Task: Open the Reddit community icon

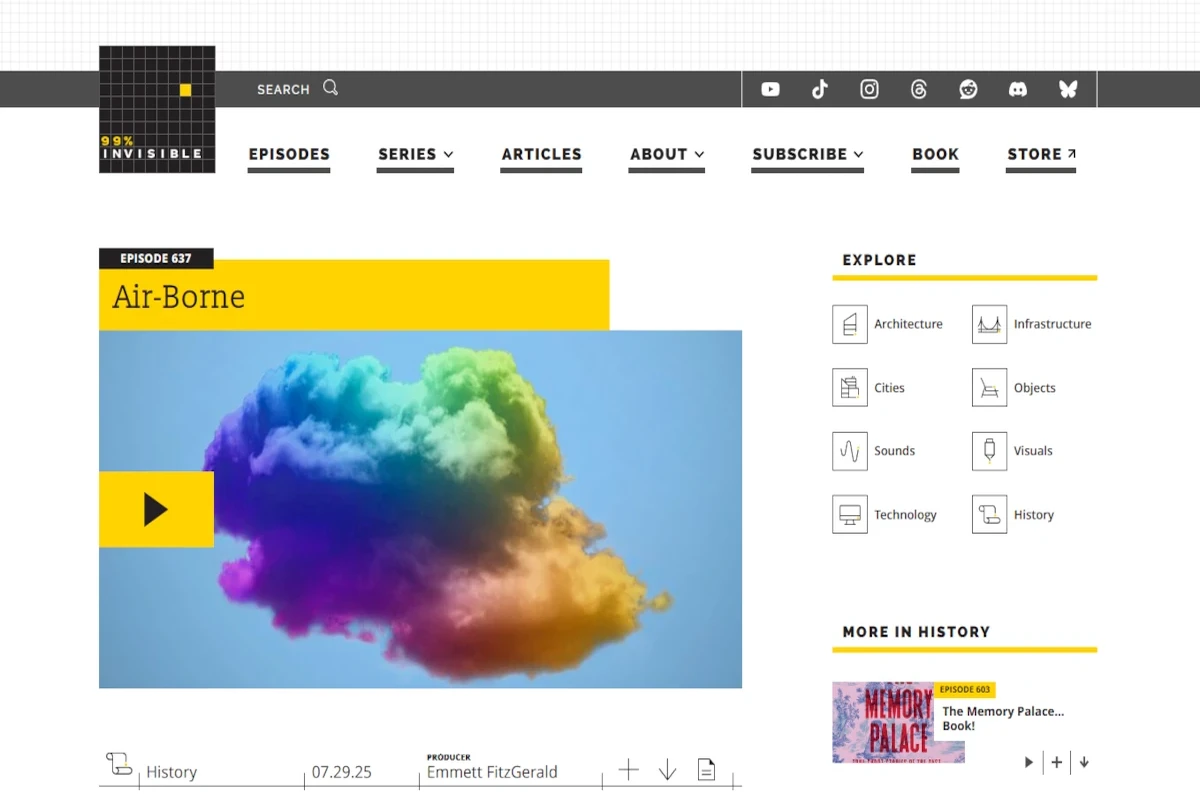Action: pyautogui.click(x=969, y=89)
